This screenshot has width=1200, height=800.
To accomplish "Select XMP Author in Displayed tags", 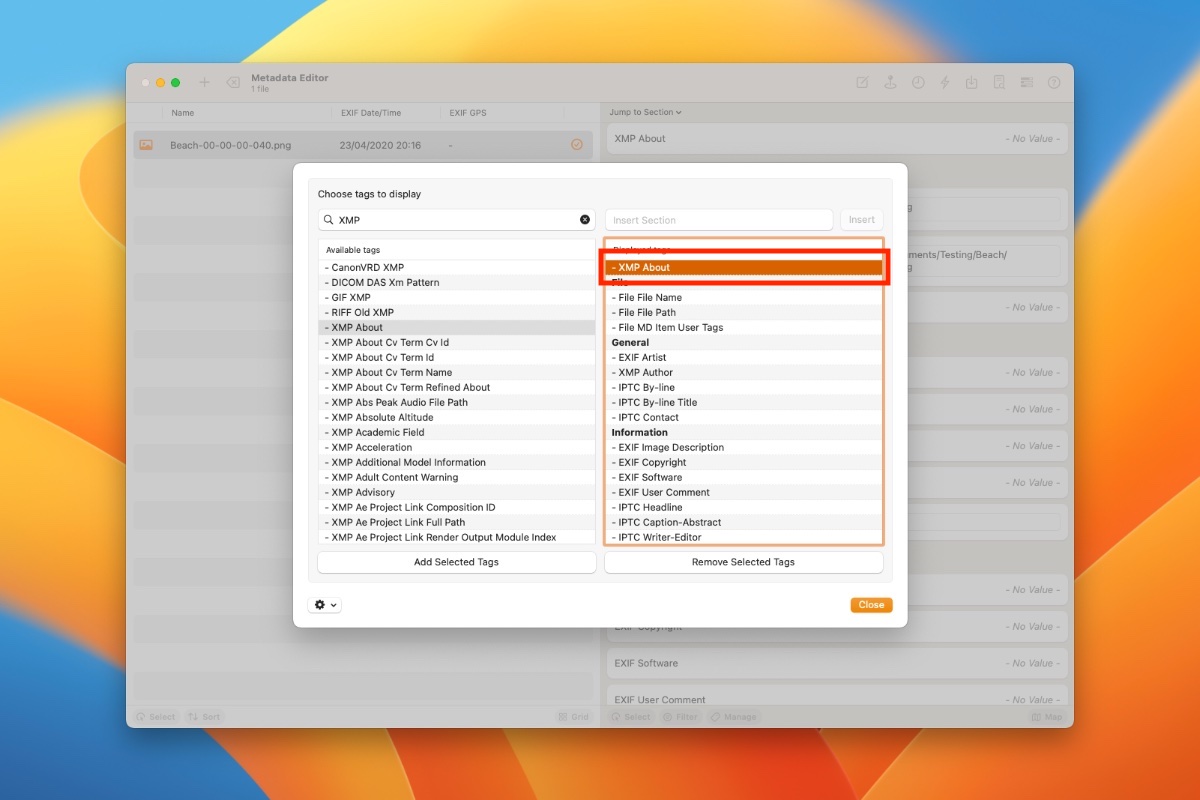I will pyautogui.click(x=744, y=372).
